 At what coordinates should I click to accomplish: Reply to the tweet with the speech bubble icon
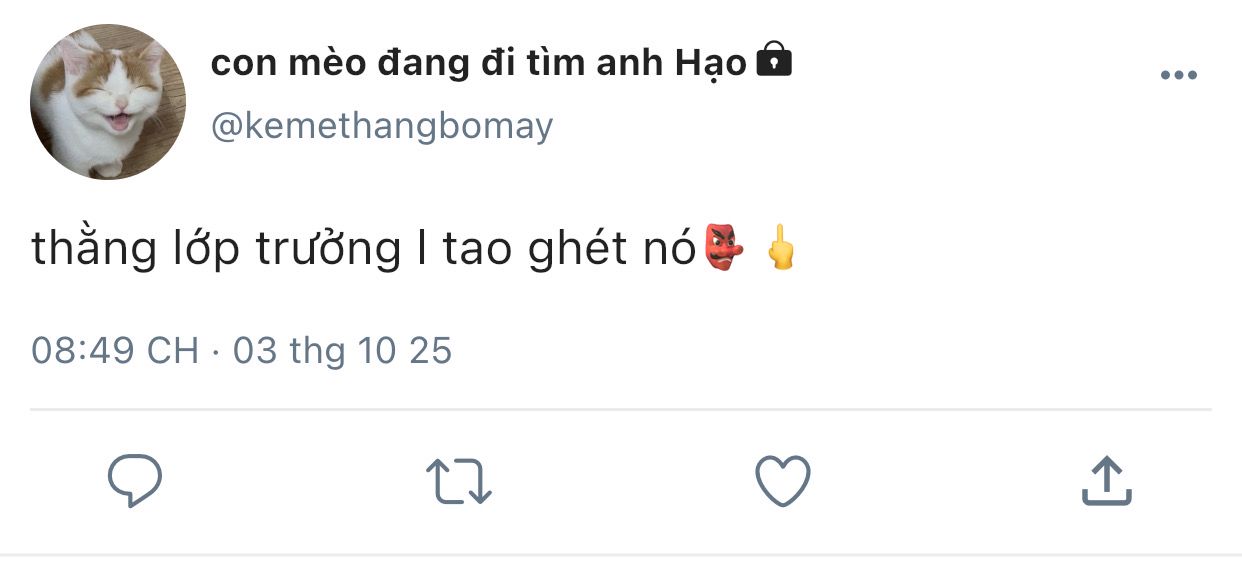pos(135,481)
